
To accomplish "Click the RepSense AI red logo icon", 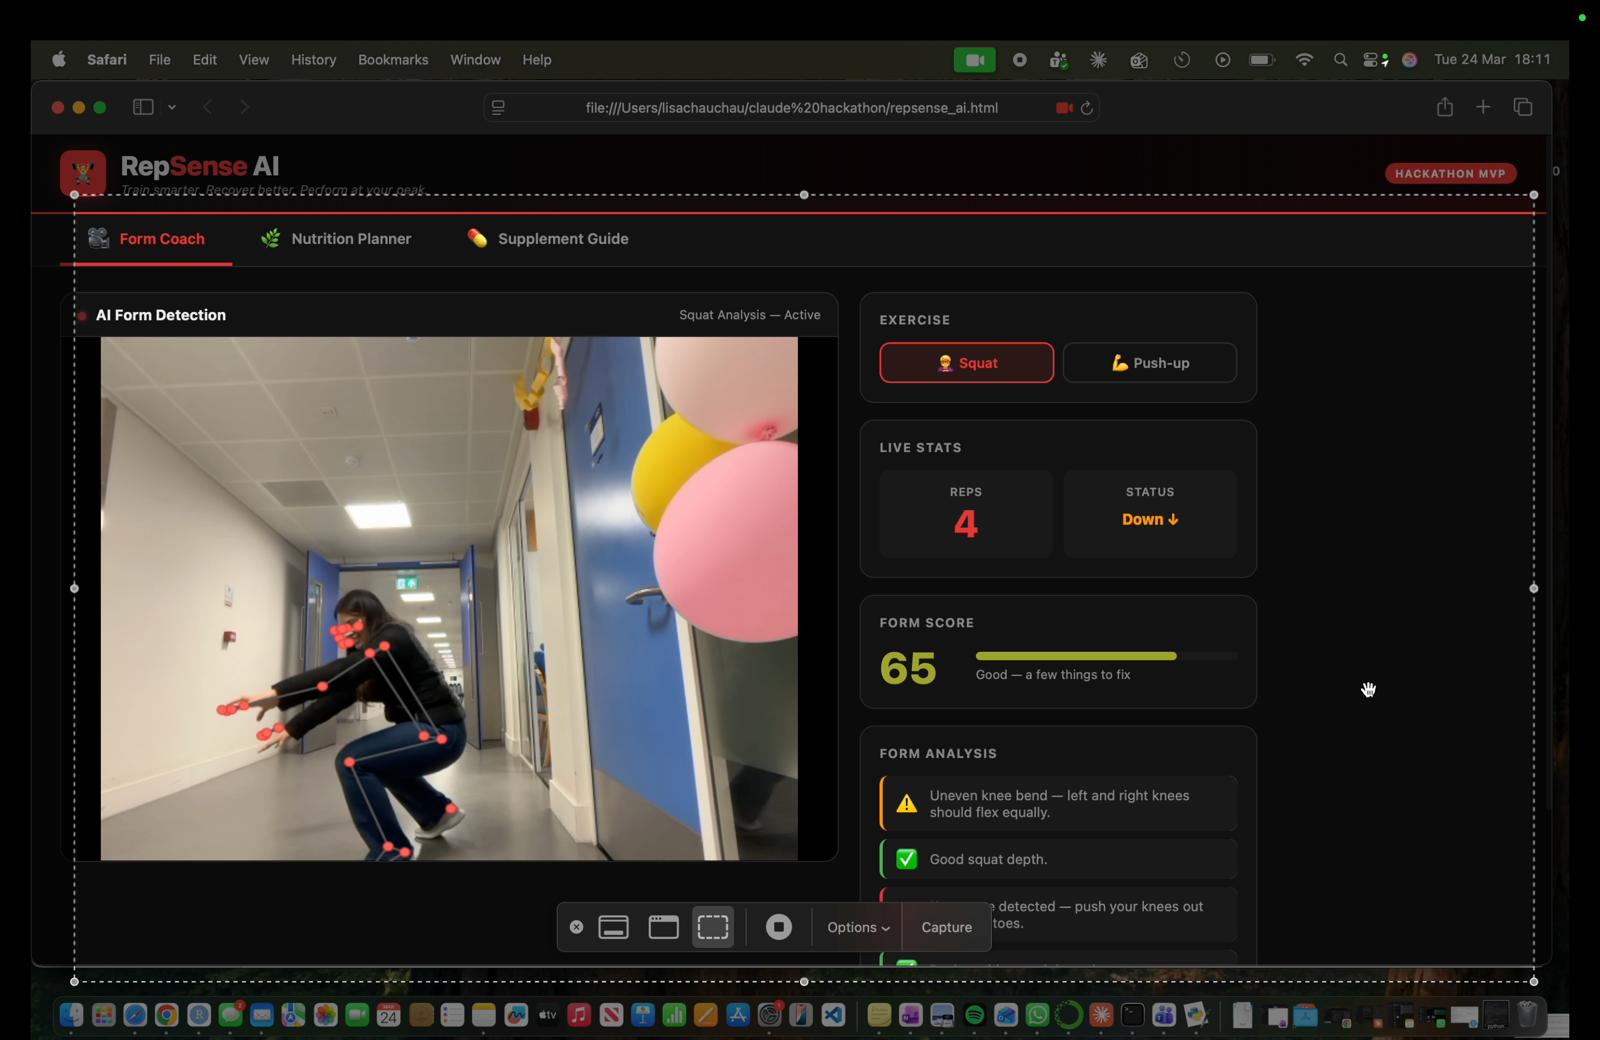I will coord(83,173).
